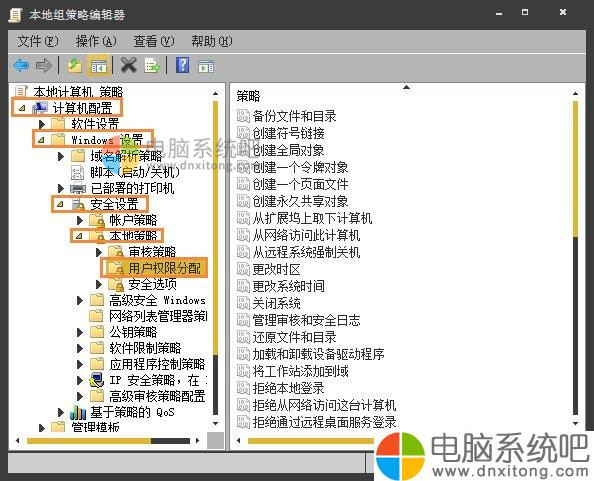The image size is (594, 481).
Task: Expand the 应用程序控制策略 node
Action: (x=80, y=364)
